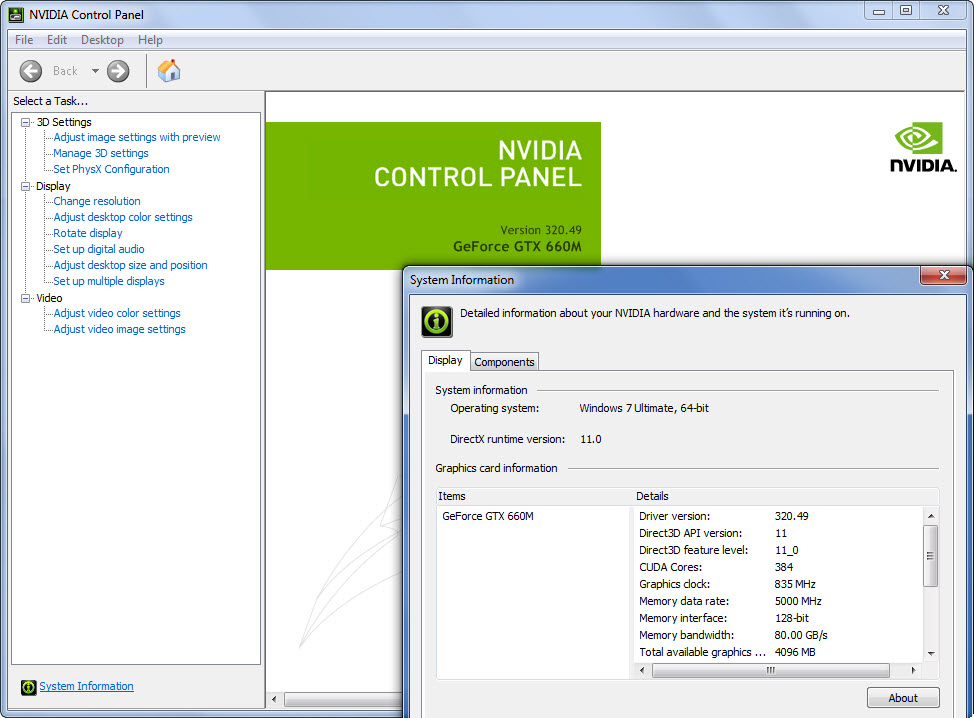
Task: Select GeForce GTX 660M in Items list
Action: coord(488,516)
